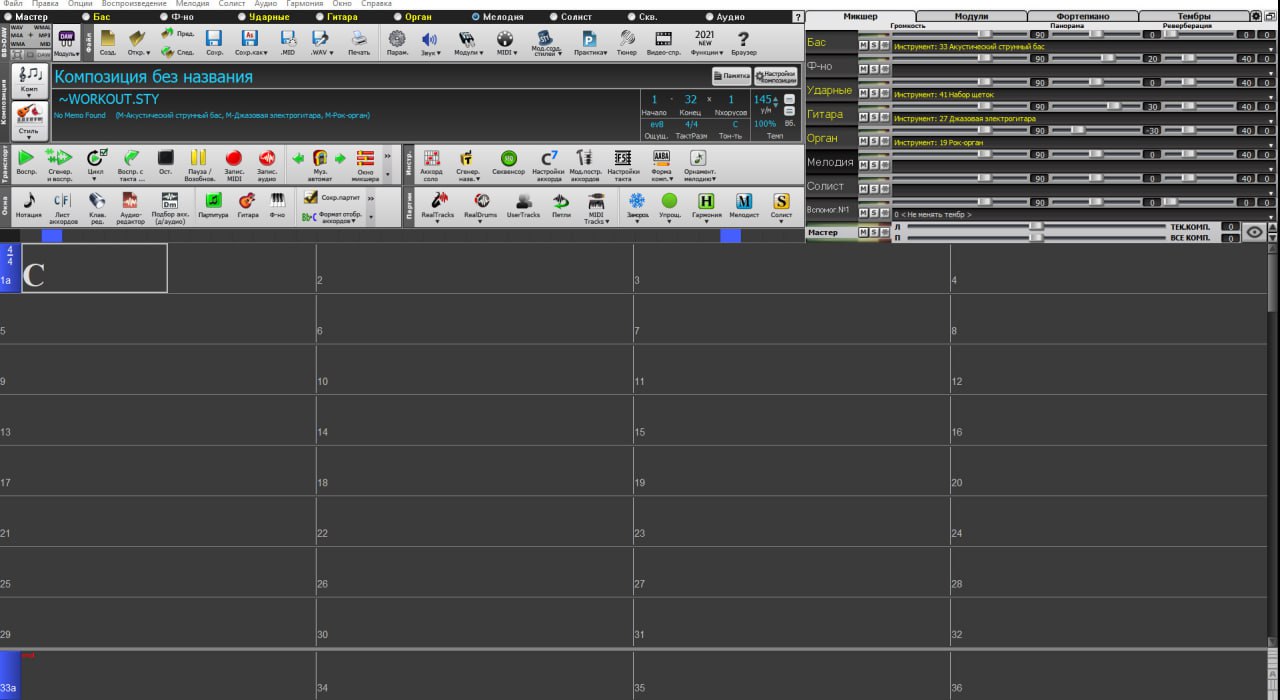Select the Мастер radio button
This screenshot has height=700, width=1280.
coord(8,17)
